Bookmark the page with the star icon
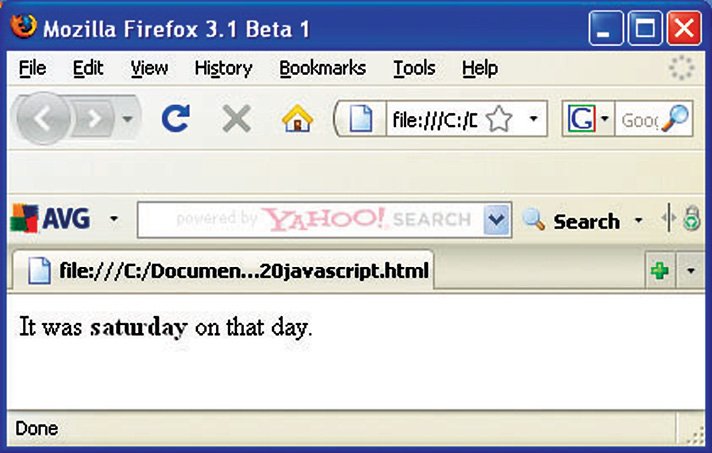Viewport: 712px width, 453px height. tap(499, 119)
